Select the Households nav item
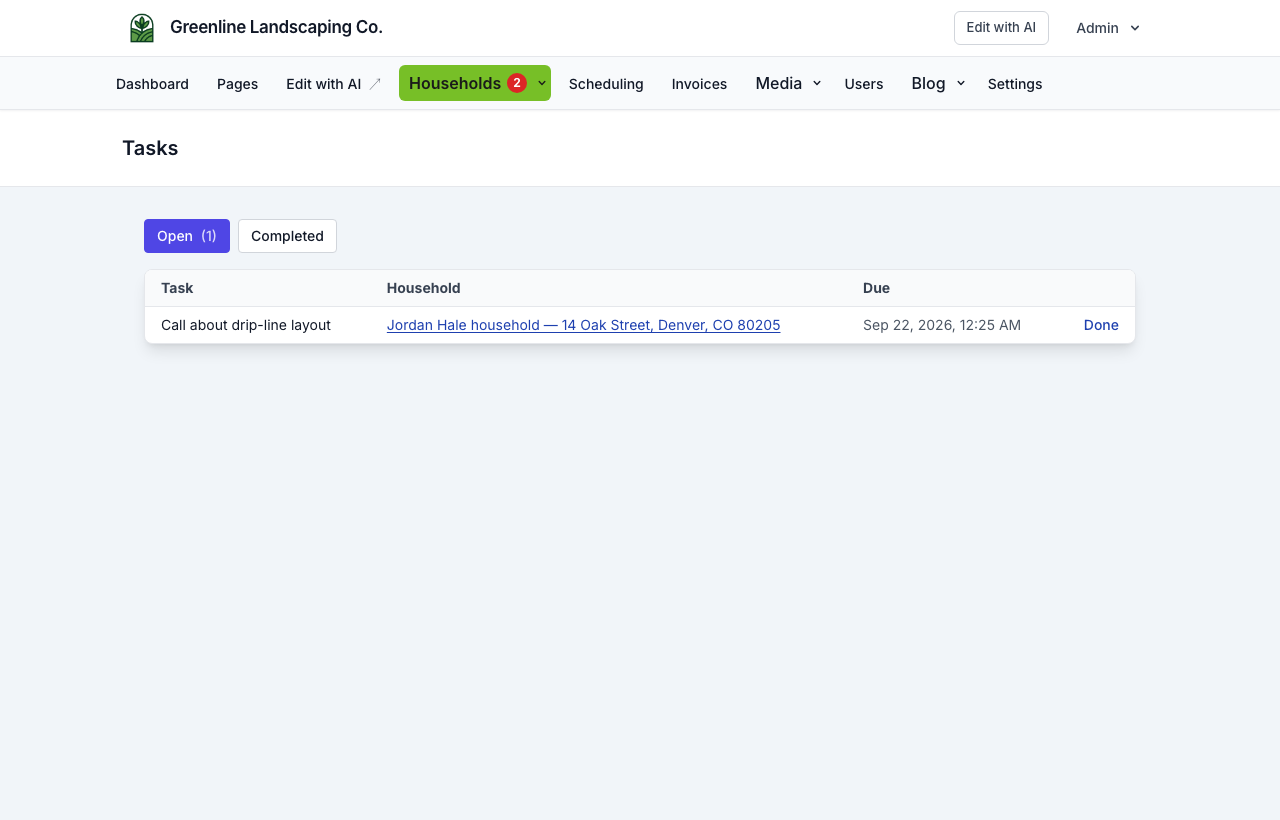1280x820 pixels. pyautogui.click(x=455, y=83)
